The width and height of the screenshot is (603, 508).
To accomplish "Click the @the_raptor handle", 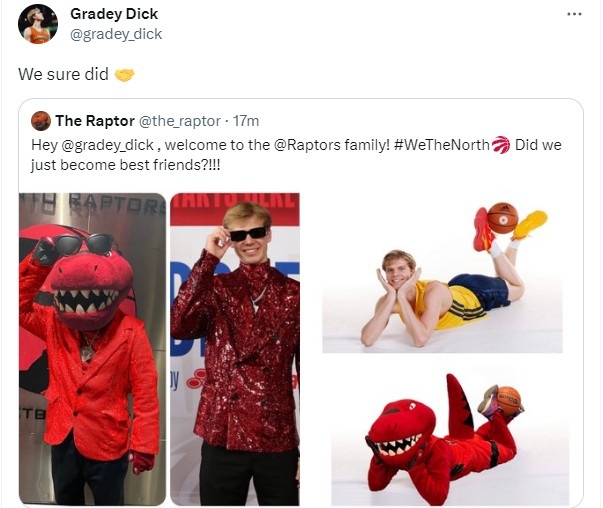I will [x=179, y=121].
